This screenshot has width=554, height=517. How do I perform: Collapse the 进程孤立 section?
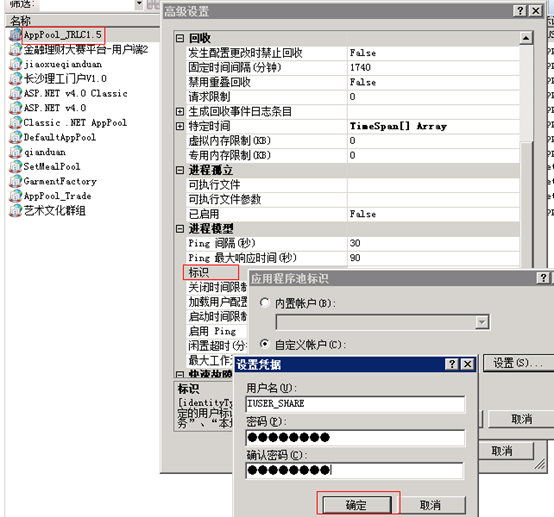(180, 170)
